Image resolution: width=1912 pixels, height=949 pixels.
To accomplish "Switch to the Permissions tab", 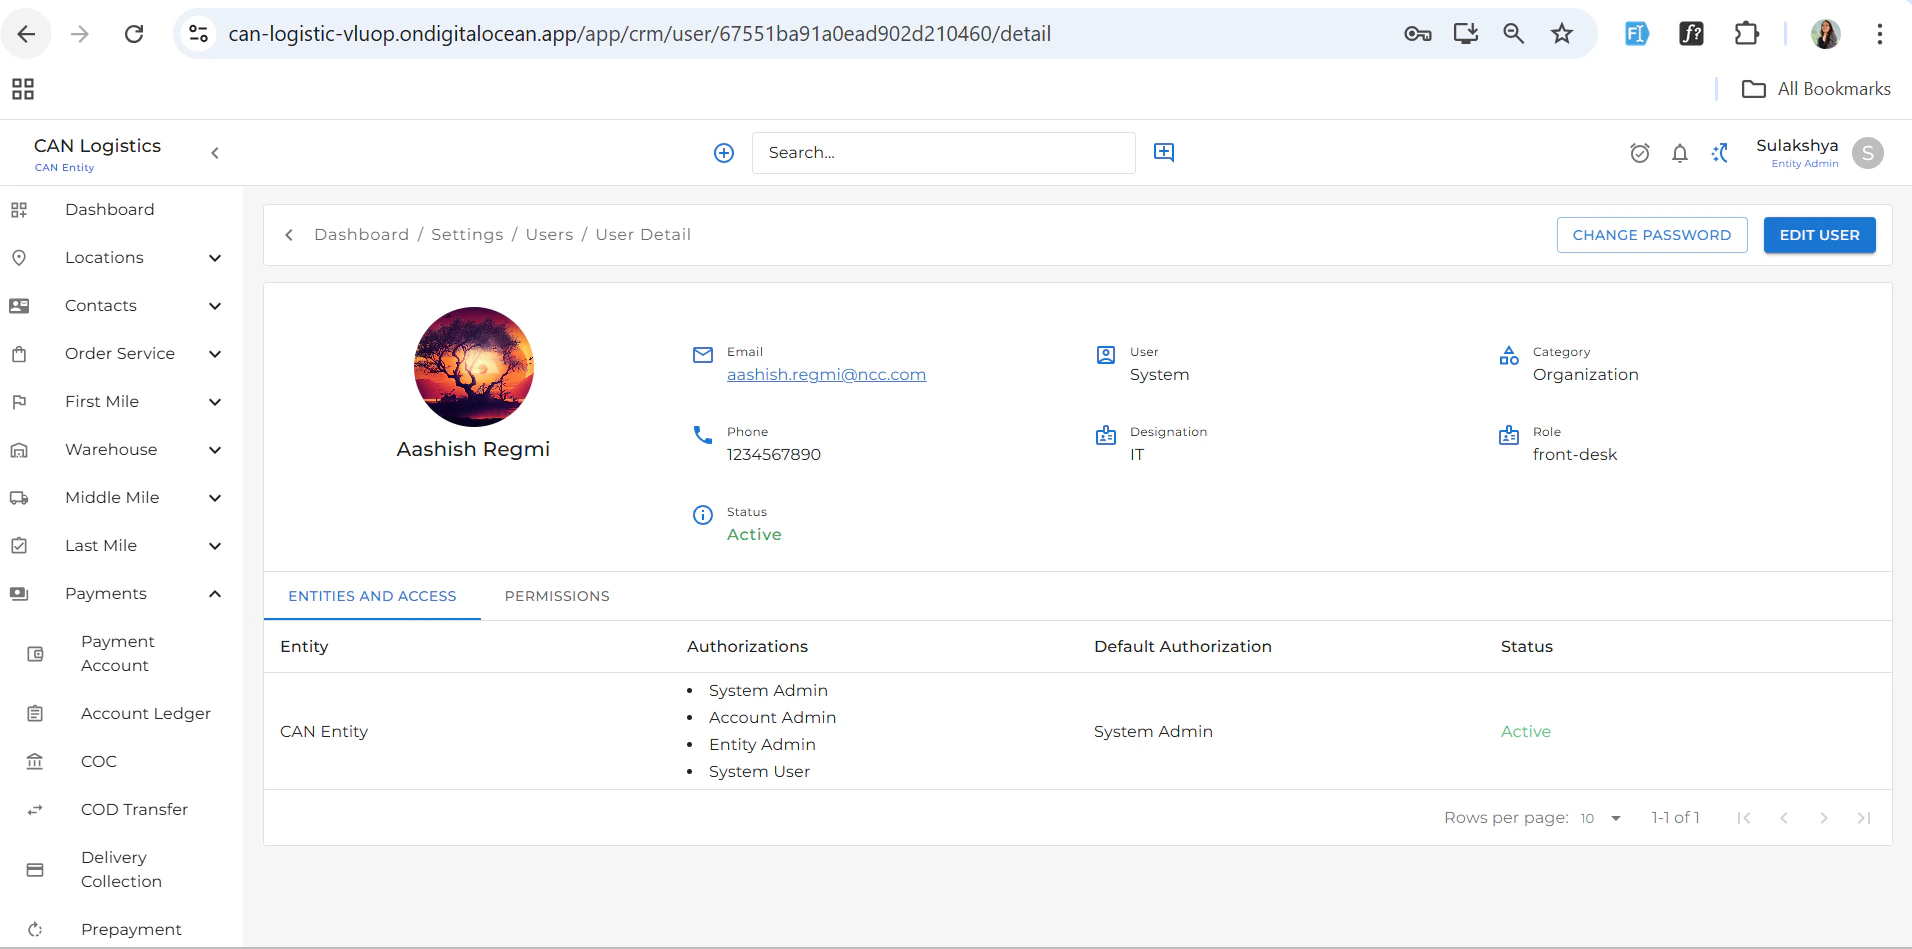I will tap(557, 596).
